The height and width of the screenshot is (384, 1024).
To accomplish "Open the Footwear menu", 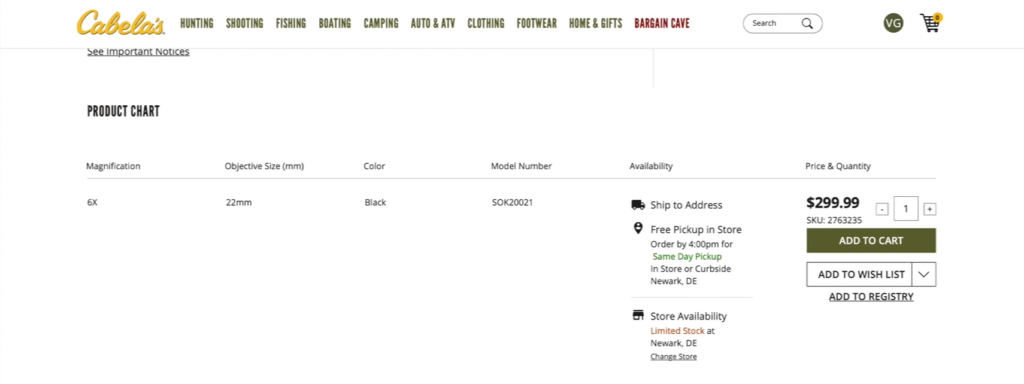I will coord(537,24).
